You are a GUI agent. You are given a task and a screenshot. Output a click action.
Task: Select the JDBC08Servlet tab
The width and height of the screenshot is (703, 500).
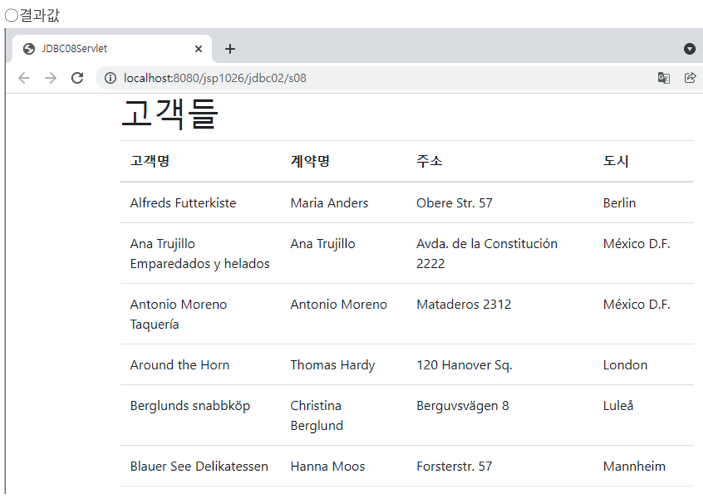(x=111, y=49)
